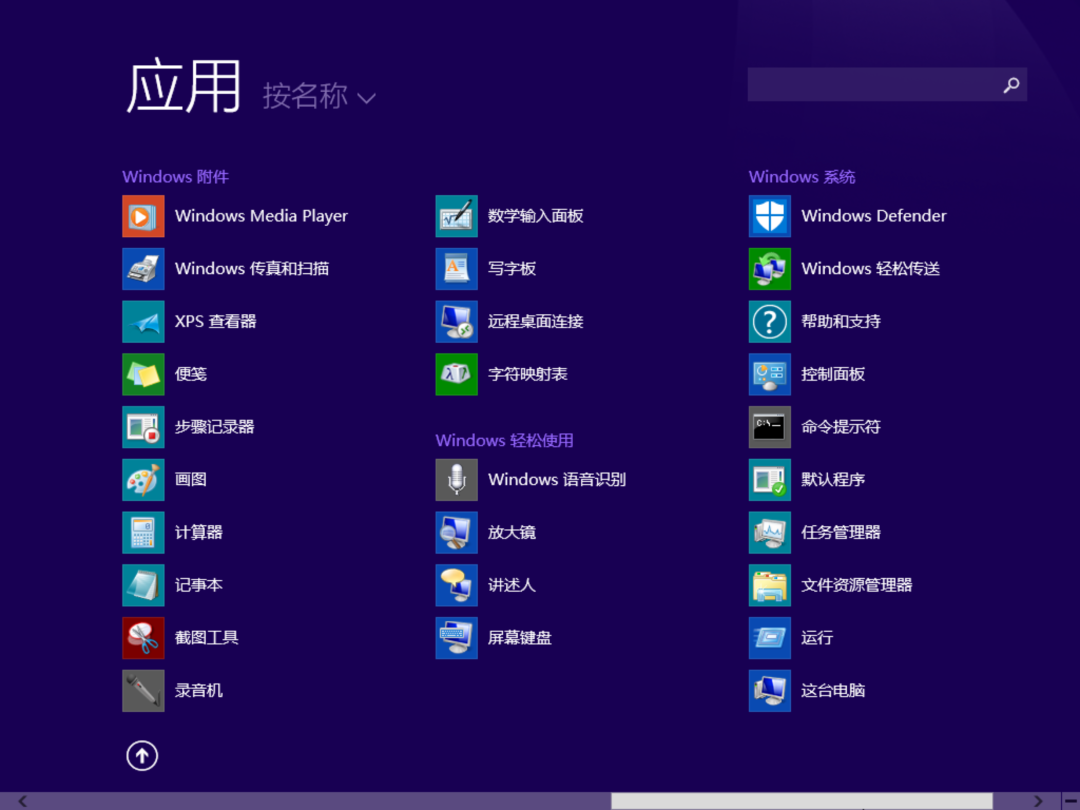Launch 命令提示符 console icon
The width and height of the screenshot is (1080, 810).
770,427
